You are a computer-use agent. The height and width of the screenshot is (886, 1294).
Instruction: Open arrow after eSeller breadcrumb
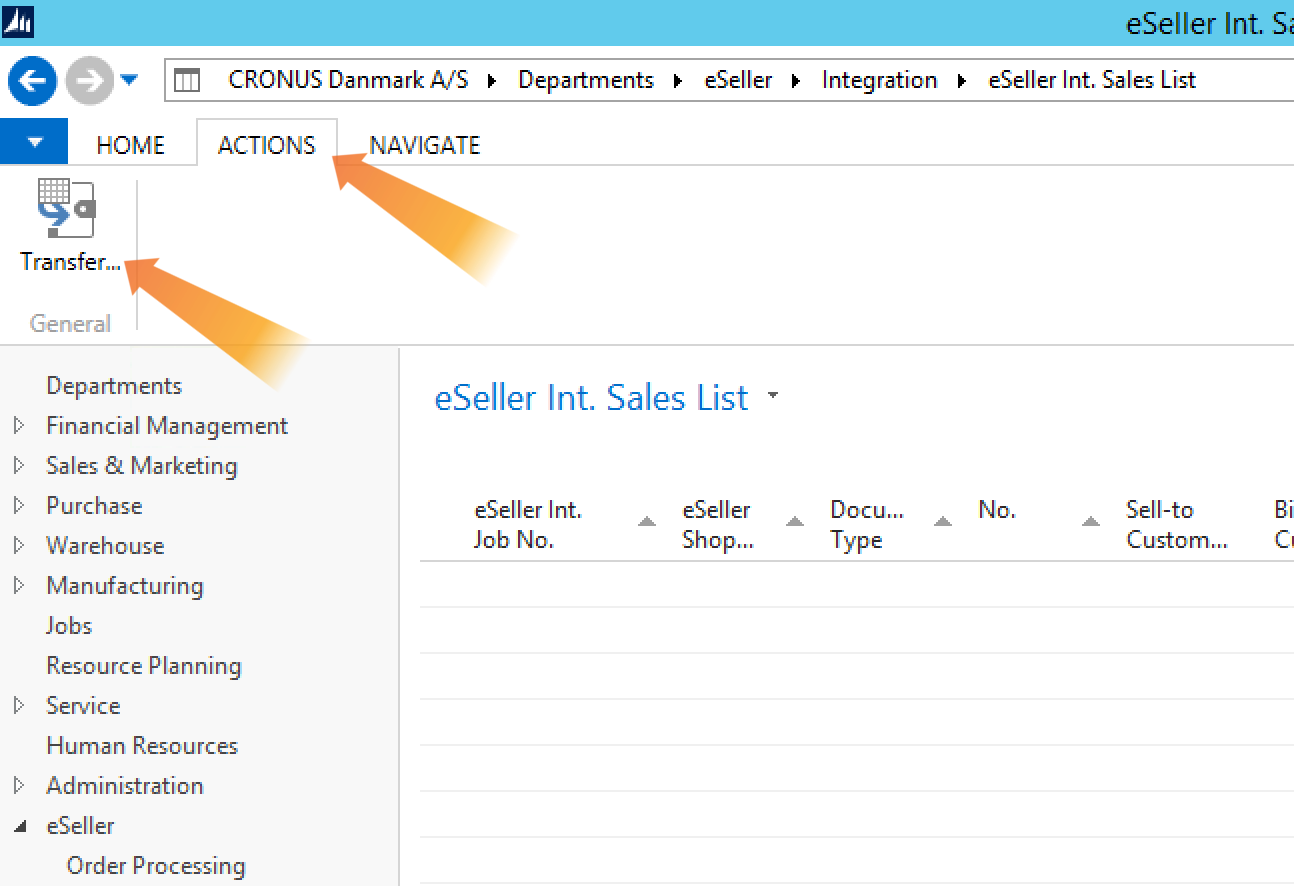[x=797, y=81]
